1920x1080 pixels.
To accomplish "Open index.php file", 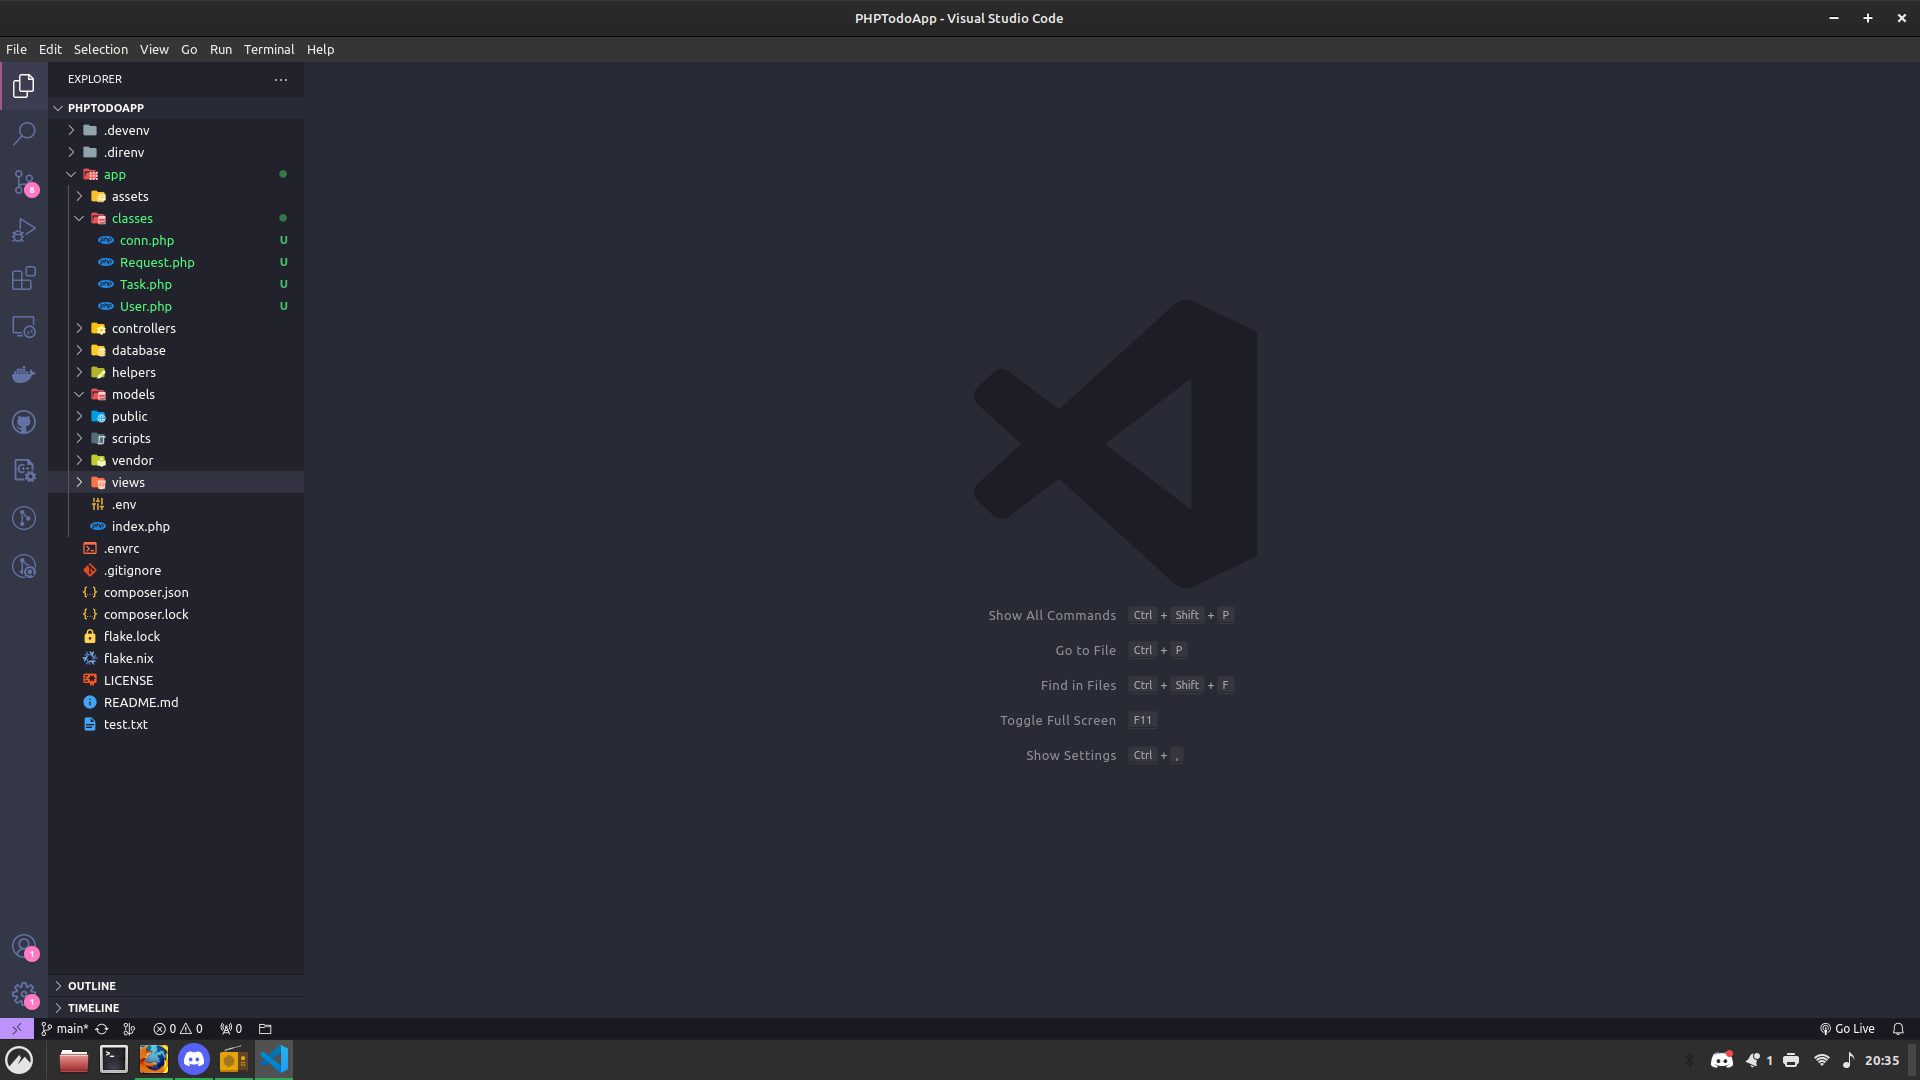I will click(x=176, y=526).
